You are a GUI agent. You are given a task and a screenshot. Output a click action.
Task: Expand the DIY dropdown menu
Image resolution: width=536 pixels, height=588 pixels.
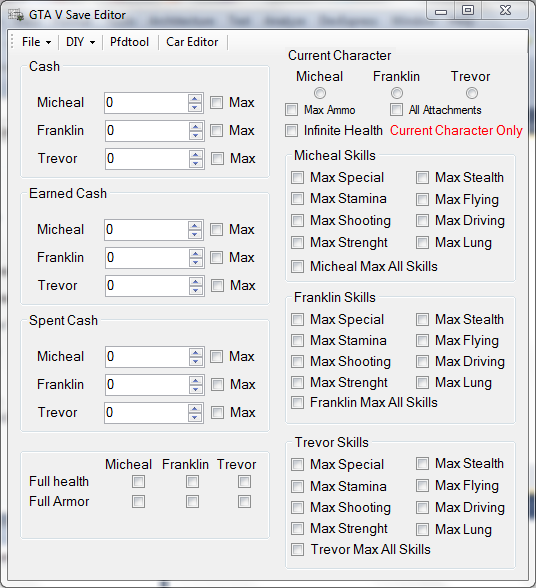pyautogui.click(x=80, y=42)
